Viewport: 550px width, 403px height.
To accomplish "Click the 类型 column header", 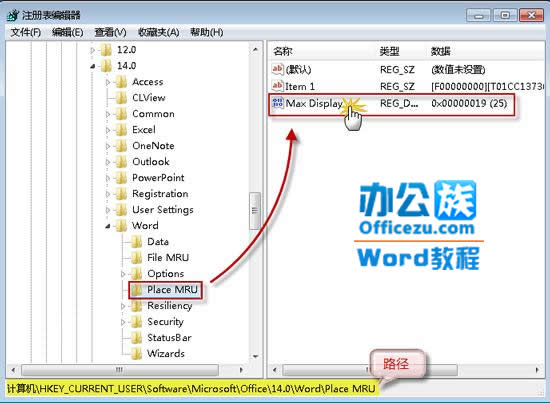I will coord(389,52).
